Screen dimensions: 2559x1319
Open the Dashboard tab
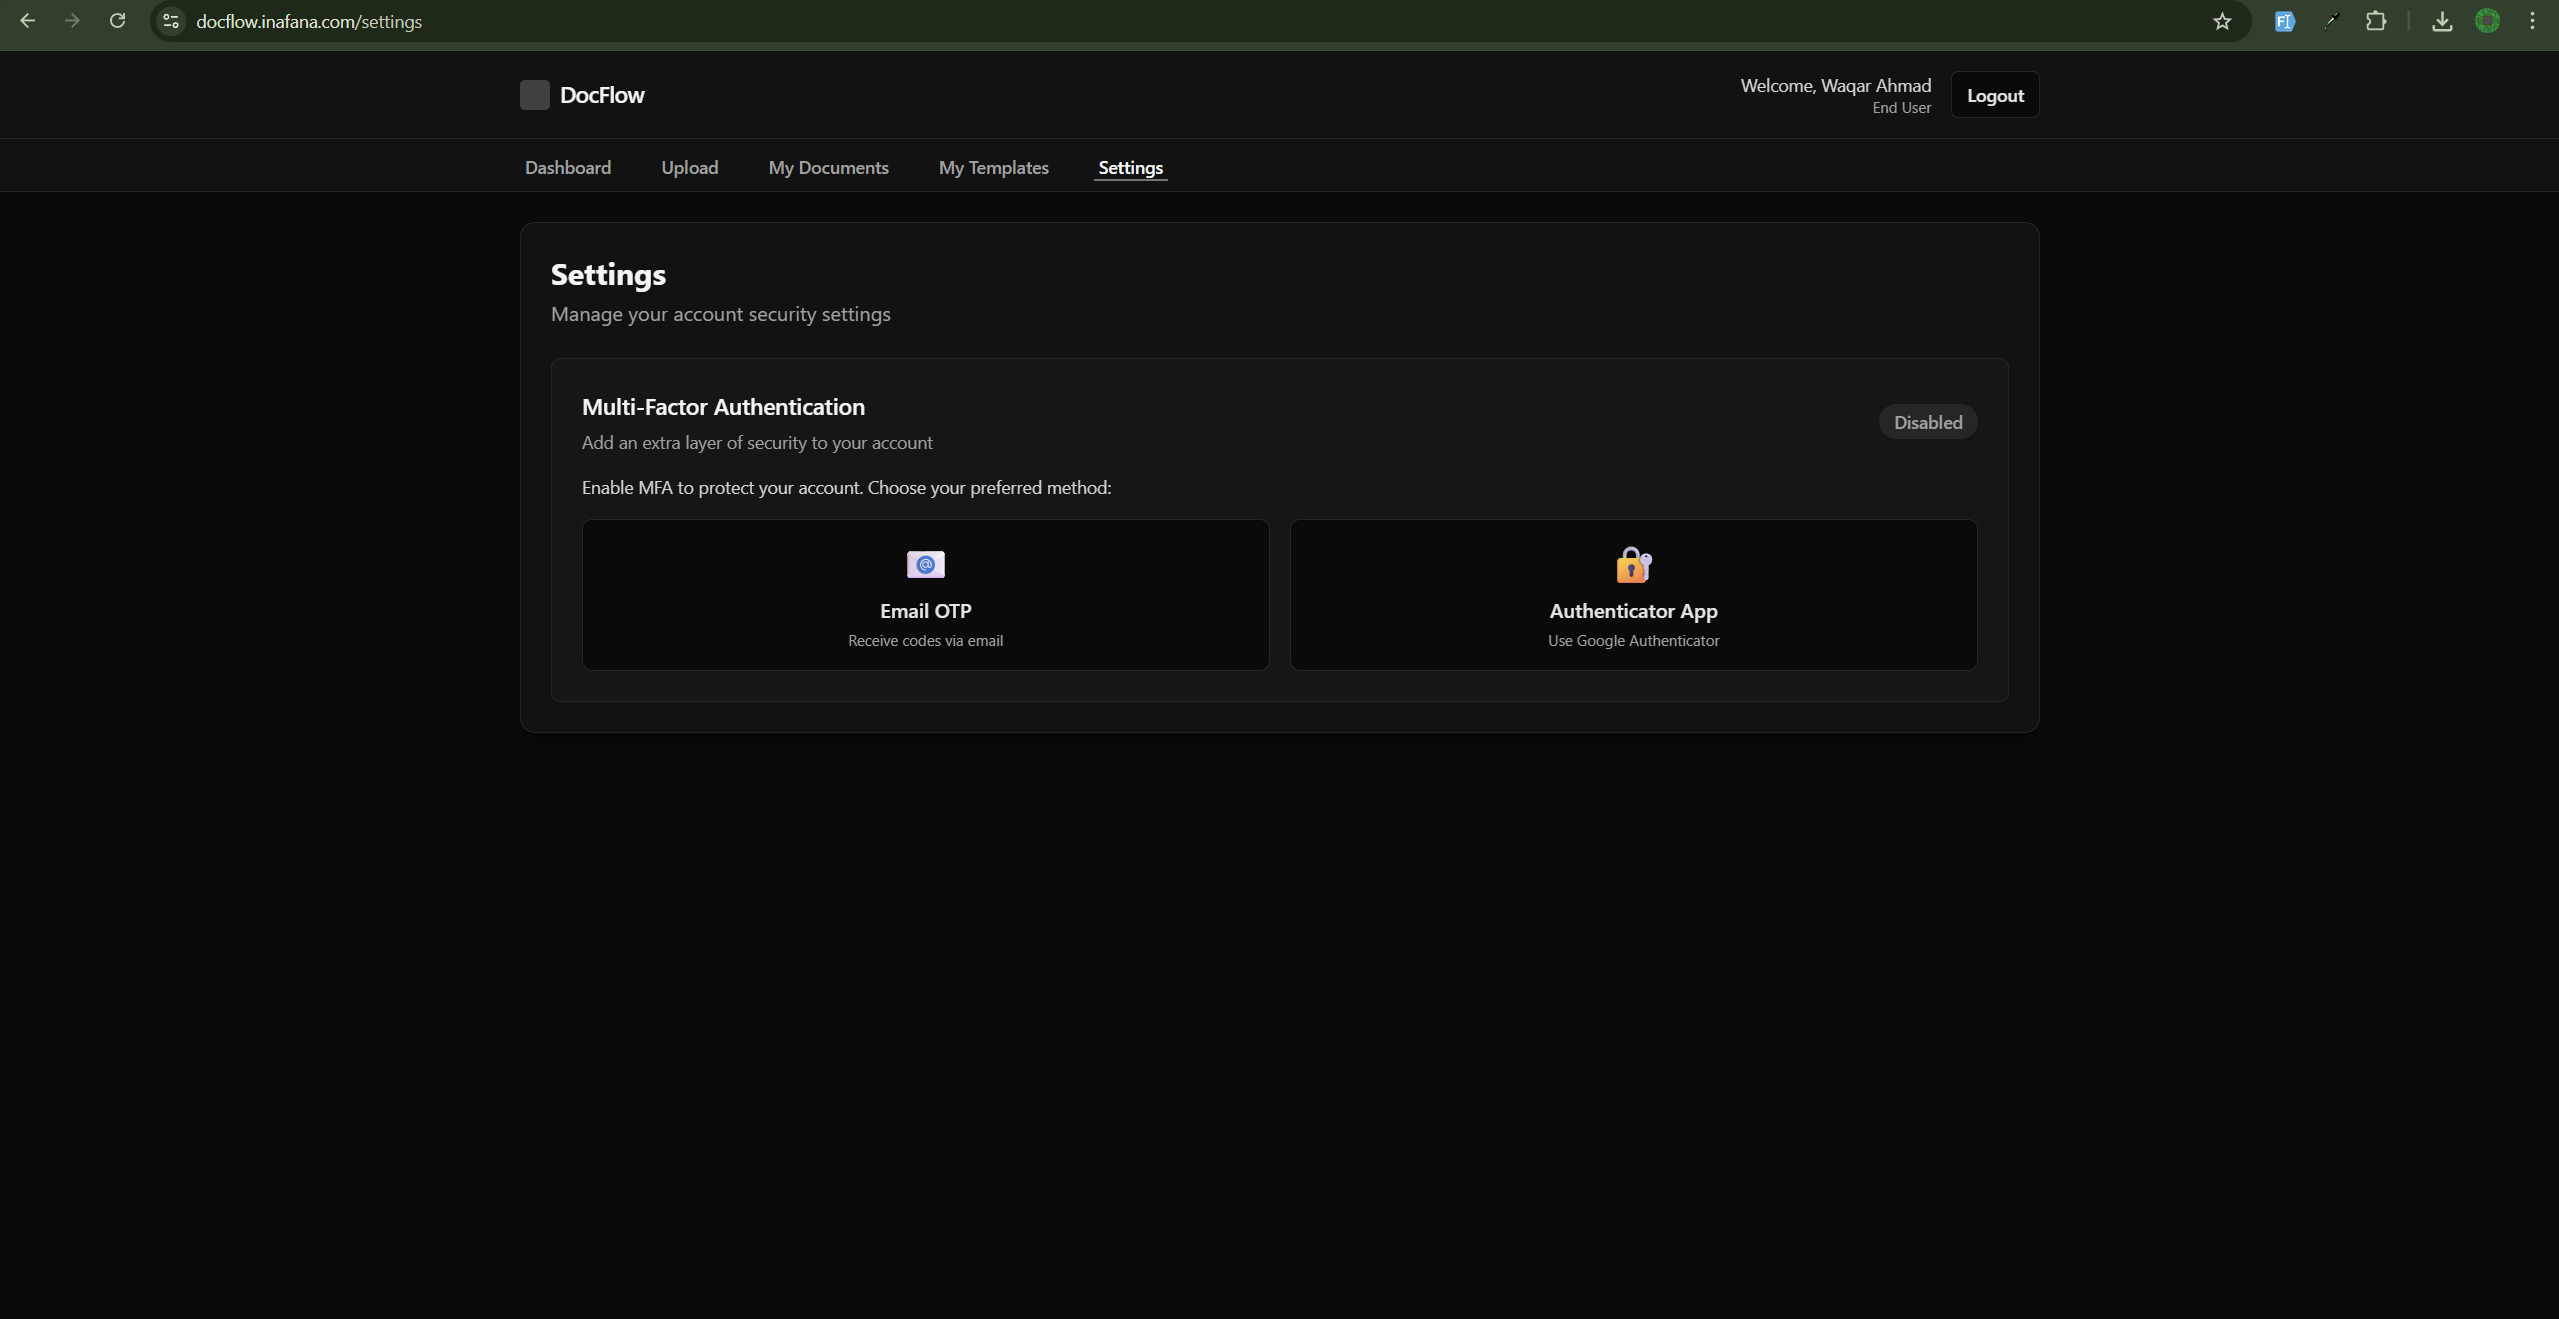click(567, 168)
